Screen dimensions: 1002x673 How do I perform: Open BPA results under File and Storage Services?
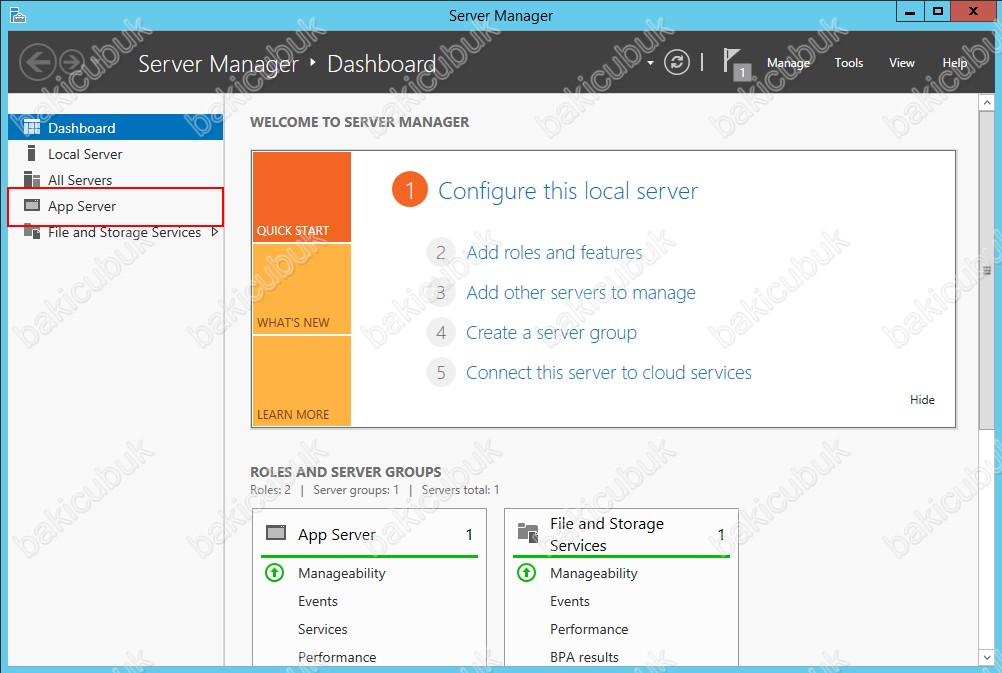[585, 657]
